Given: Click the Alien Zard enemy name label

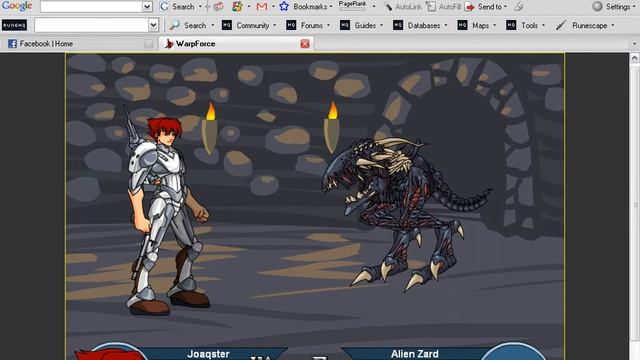Looking at the screenshot, I should [415, 354].
